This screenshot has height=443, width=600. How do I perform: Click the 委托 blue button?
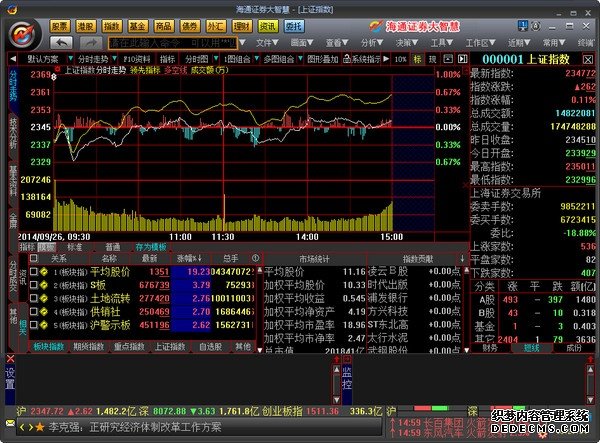[x=294, y=26]
